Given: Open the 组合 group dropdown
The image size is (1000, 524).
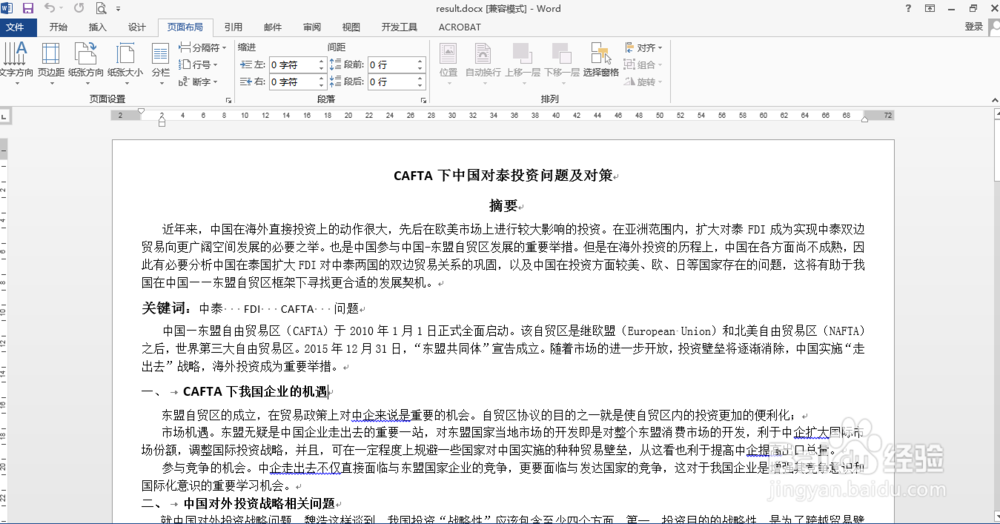Looking at the screenshot, I should pos(643,64).
